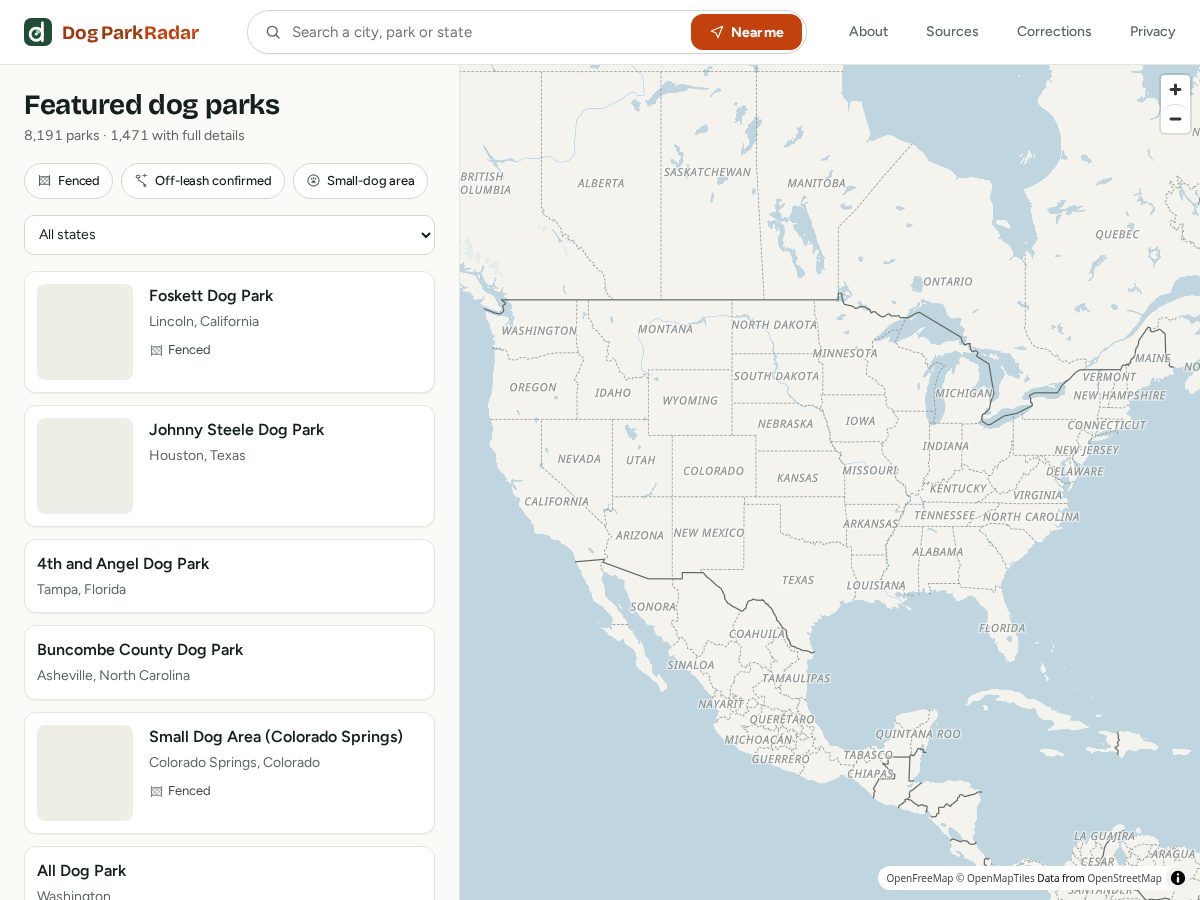Click the Featured dog parks heading
Screen dimensions: 1200x900
(152, 105)
